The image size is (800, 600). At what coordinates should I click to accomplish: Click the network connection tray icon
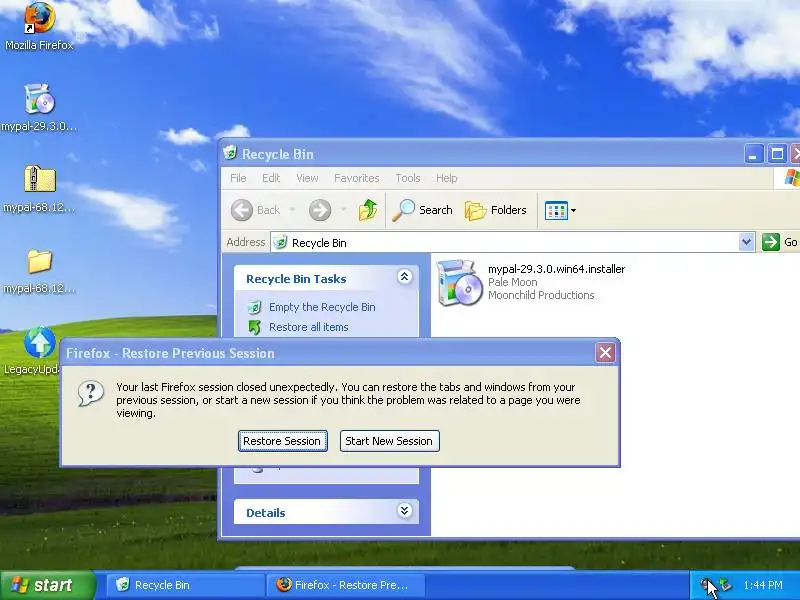(724, 585)
